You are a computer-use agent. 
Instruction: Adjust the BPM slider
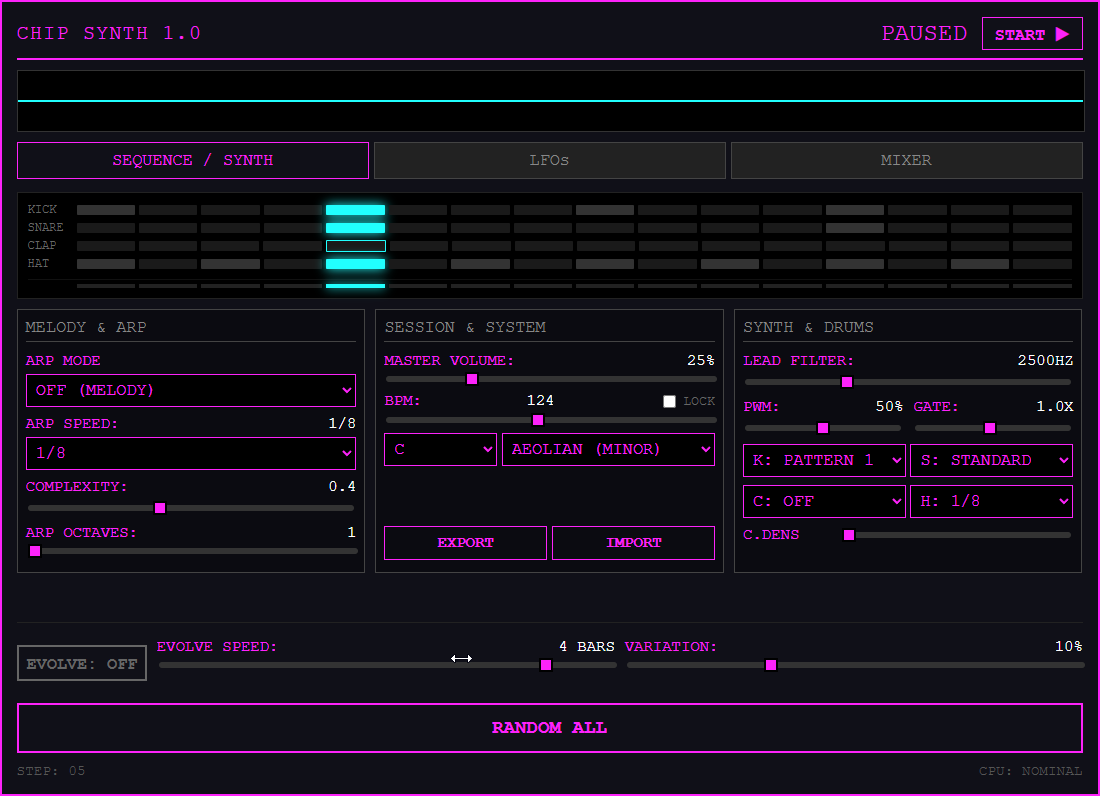point(551,420)
